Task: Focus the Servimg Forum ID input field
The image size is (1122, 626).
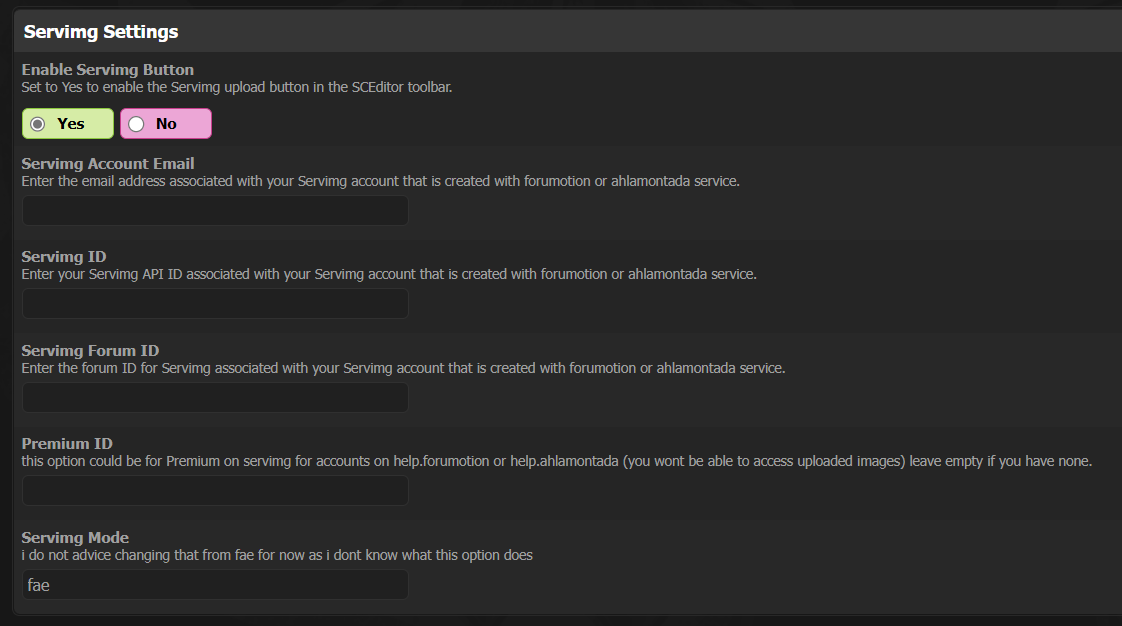Action: click(x=215, y=397)
